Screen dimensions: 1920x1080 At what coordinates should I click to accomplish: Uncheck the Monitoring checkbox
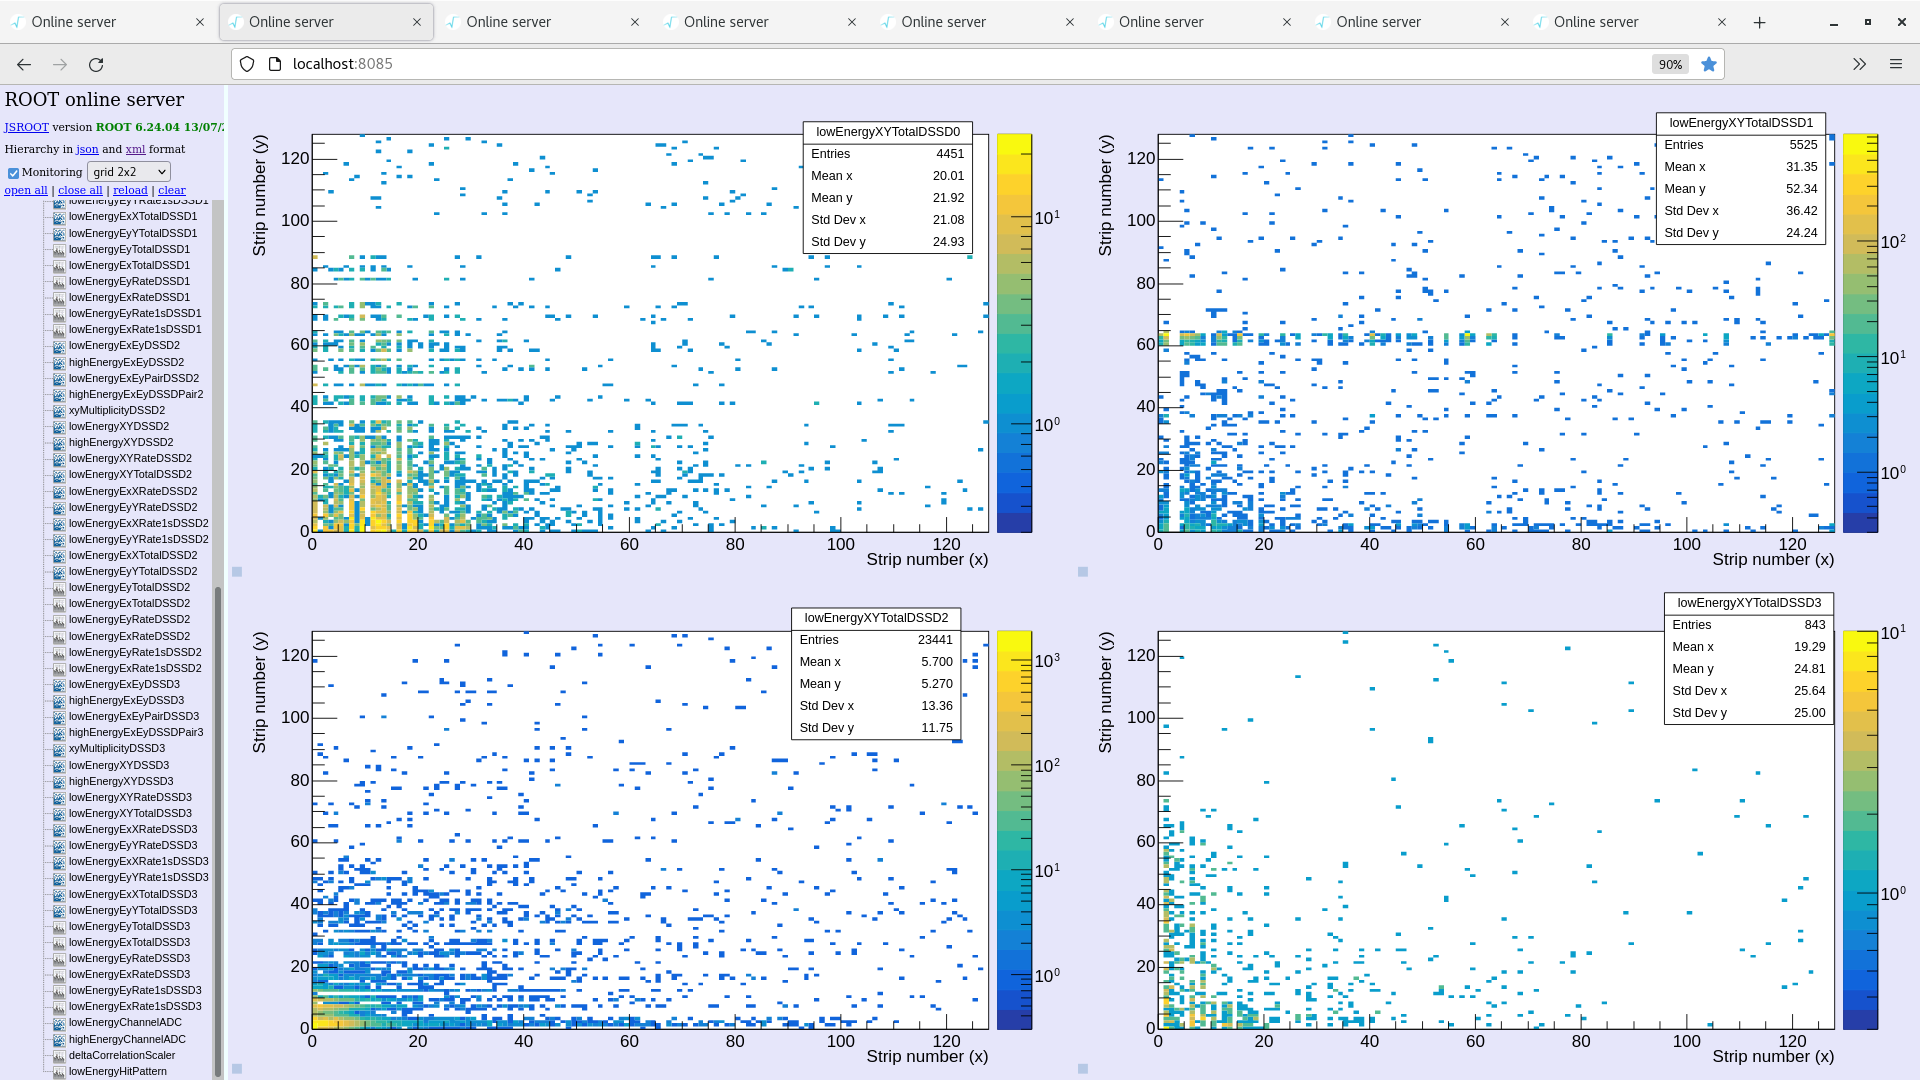(13, 173)
